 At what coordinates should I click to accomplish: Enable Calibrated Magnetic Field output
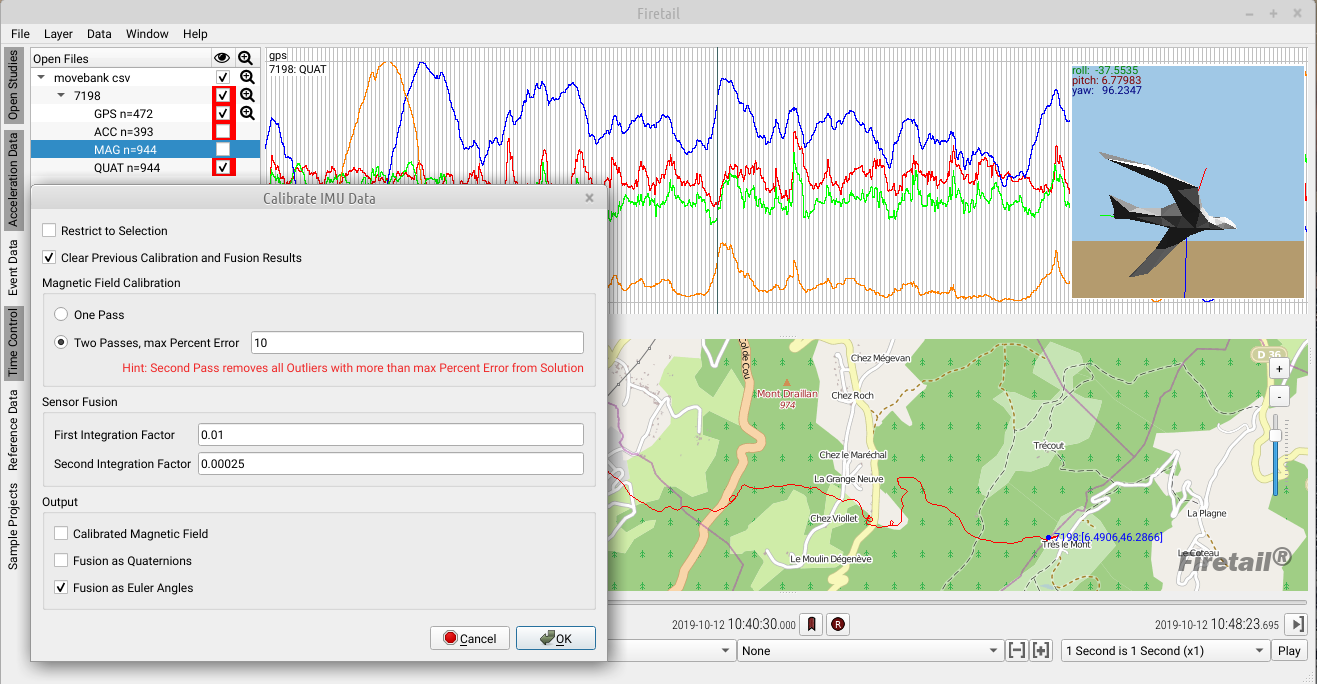tap(61, 534)
